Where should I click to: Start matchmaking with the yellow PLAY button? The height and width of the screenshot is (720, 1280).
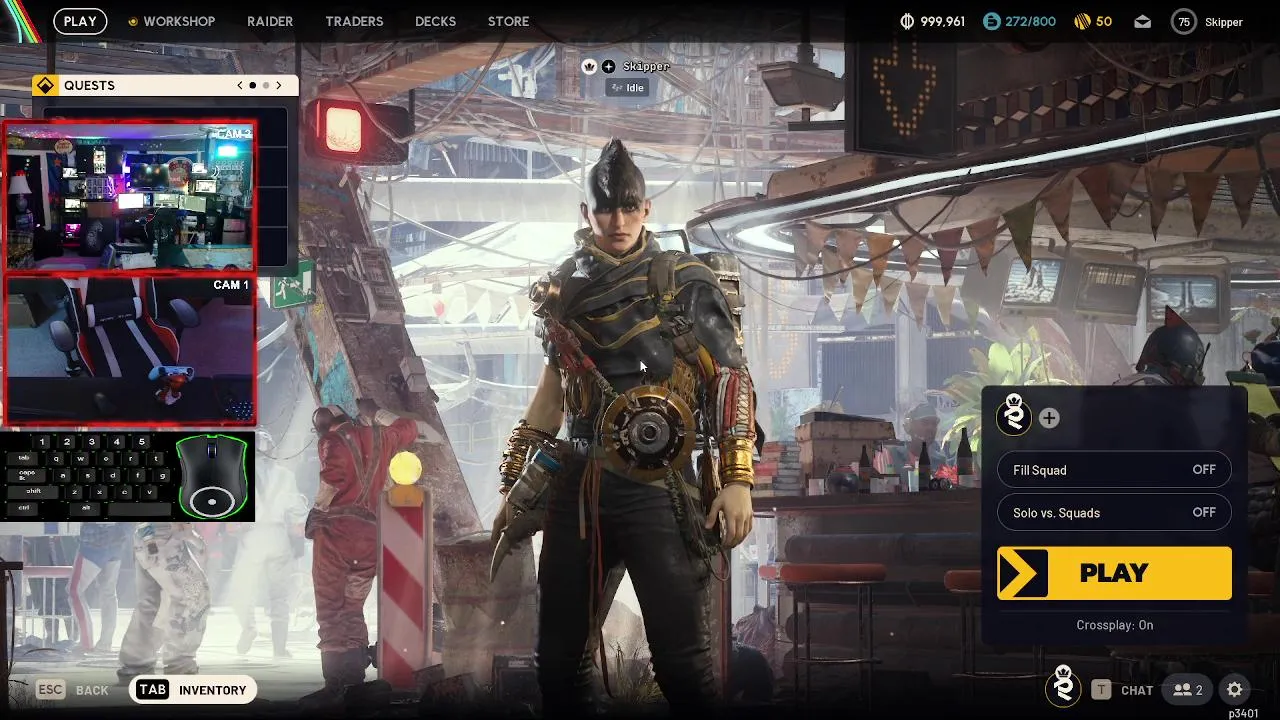click(x=1114, y=573)
